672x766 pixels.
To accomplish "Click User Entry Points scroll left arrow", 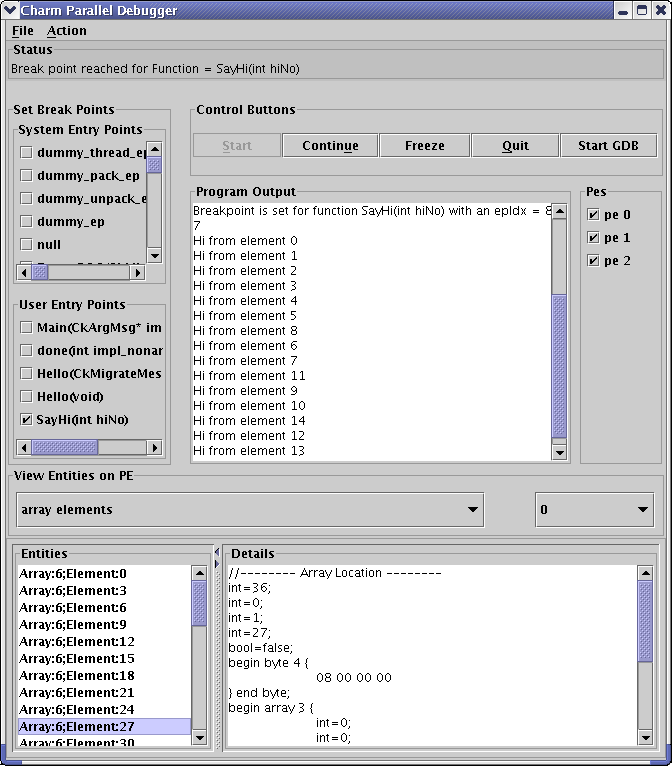I will [24, 447].
